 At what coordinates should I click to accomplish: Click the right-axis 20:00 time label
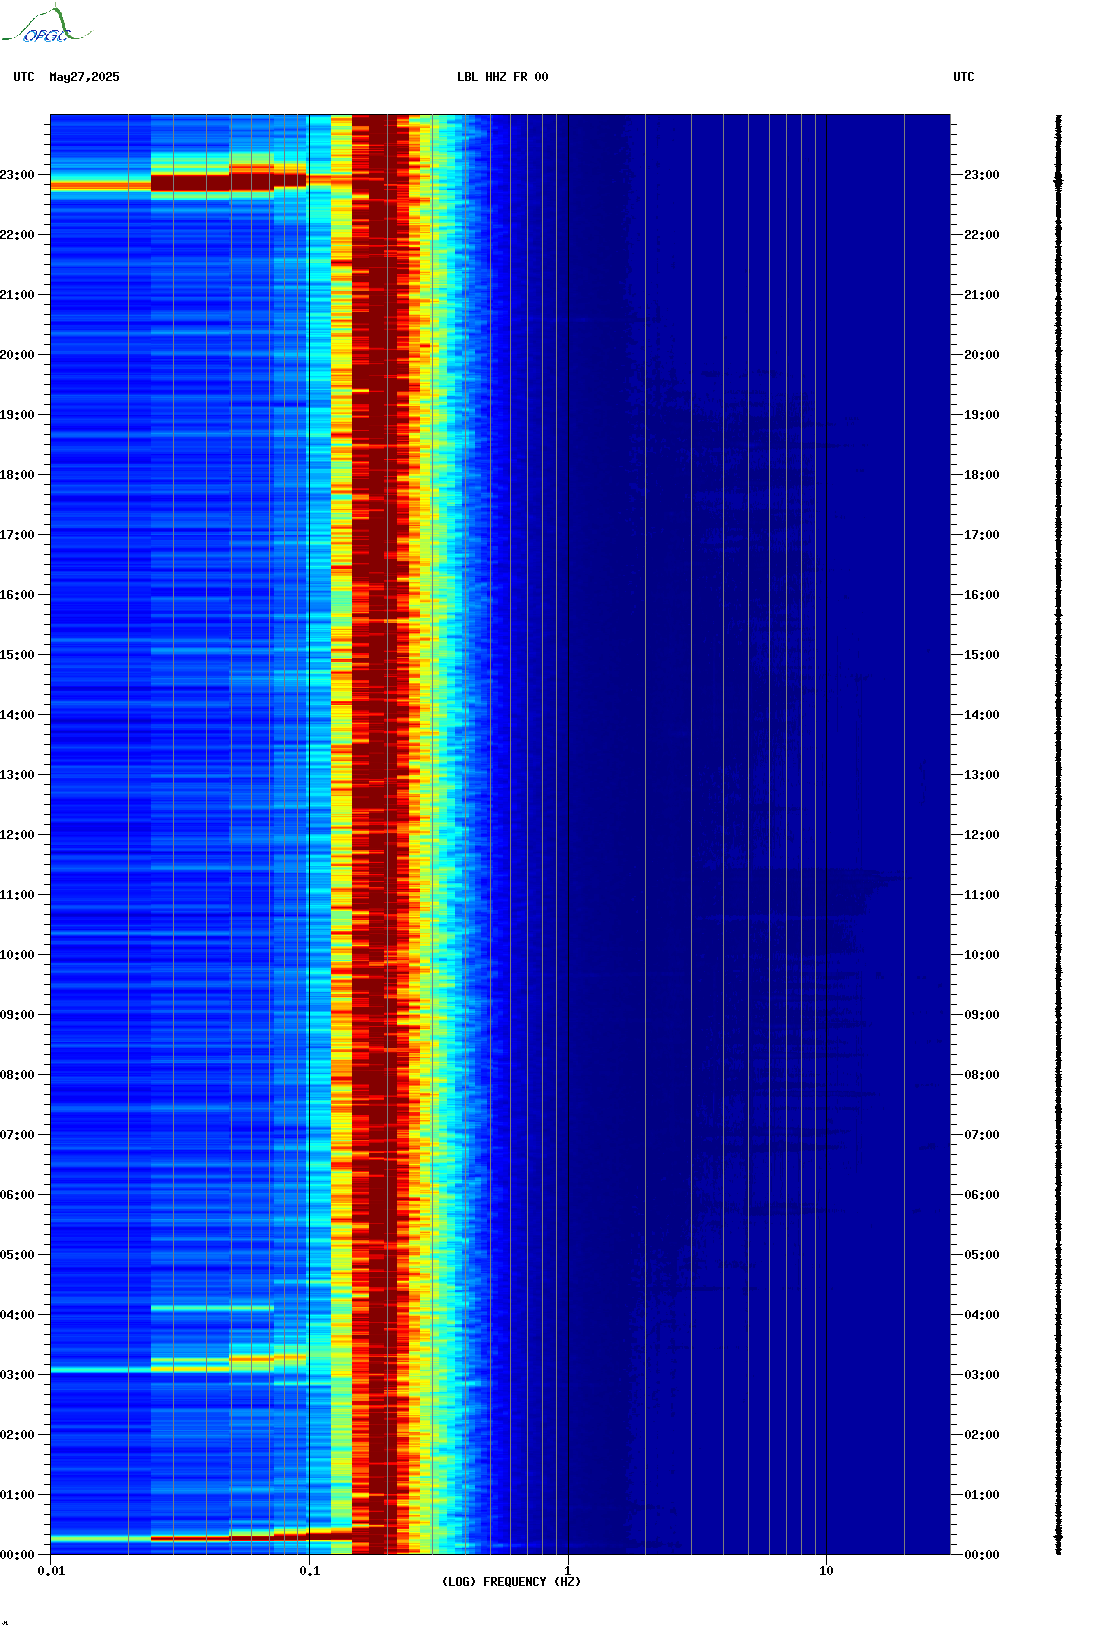[981, 355]
